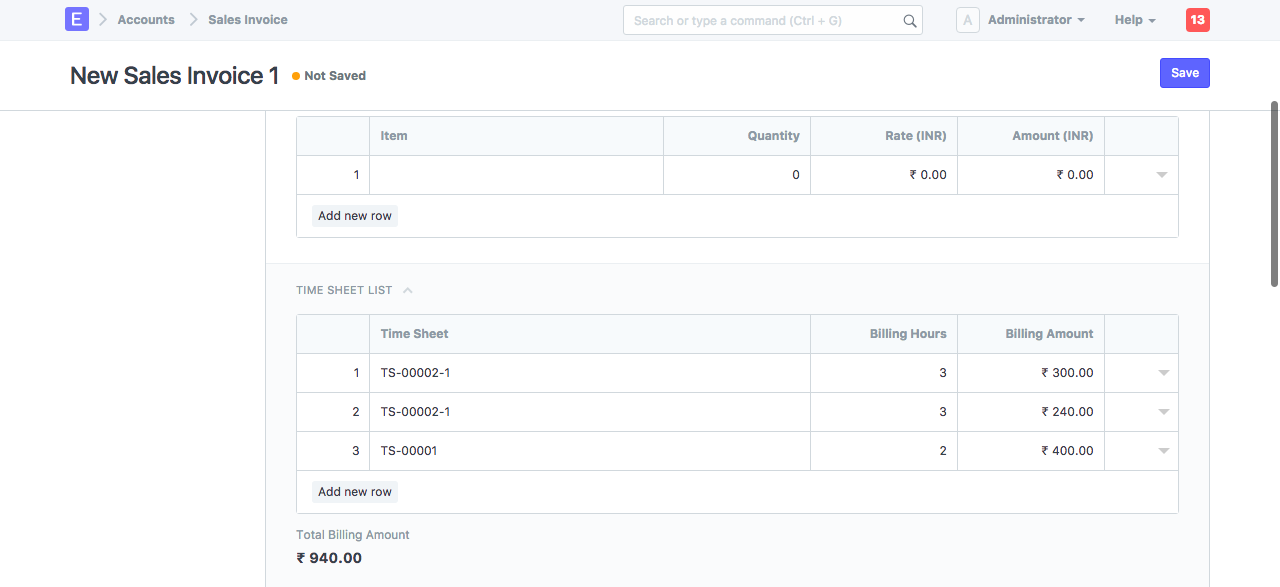Screen dimensions: 1280x587
Task: Open the Administrator user menu
Action: (1035, 20)
